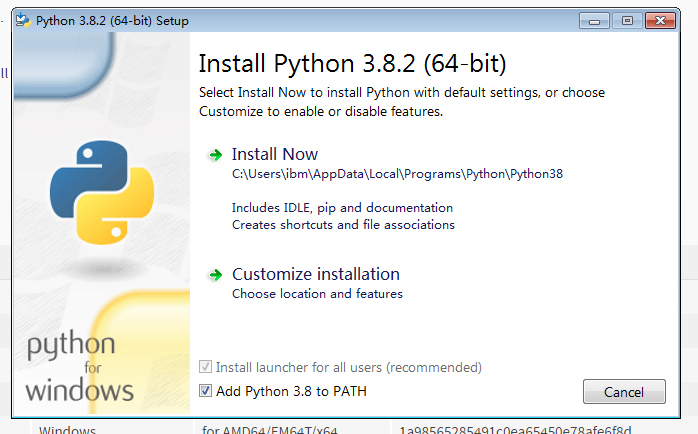
Task: Click the 'Choose location and features' description
Action: 317,294
